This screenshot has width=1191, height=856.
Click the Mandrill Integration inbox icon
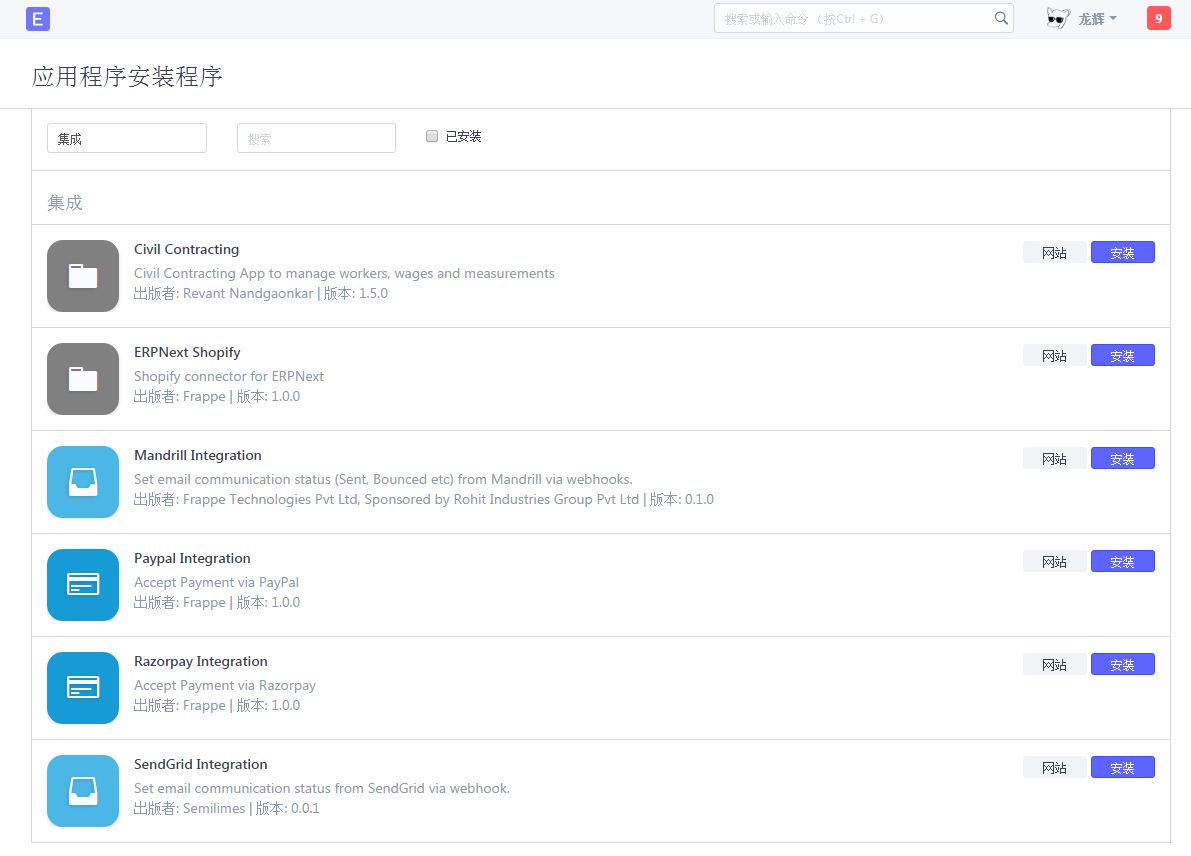tap(83, 482)
